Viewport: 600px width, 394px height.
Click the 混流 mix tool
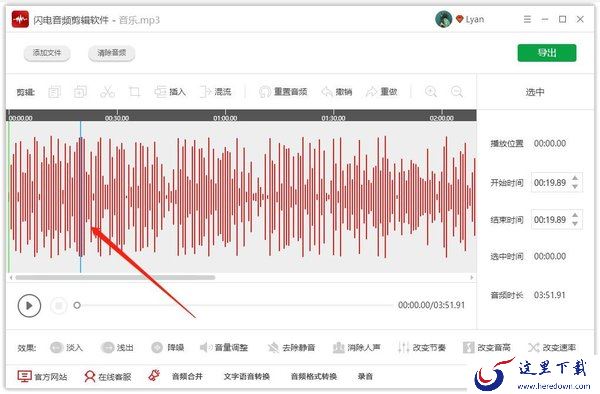pos(216,92)
